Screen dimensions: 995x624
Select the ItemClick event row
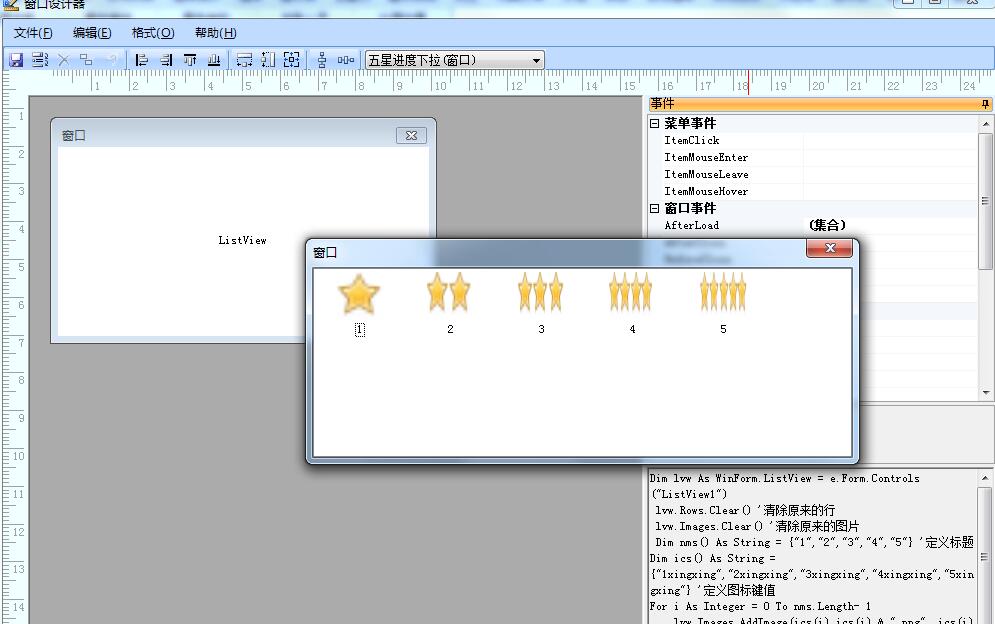pos(813,140)
